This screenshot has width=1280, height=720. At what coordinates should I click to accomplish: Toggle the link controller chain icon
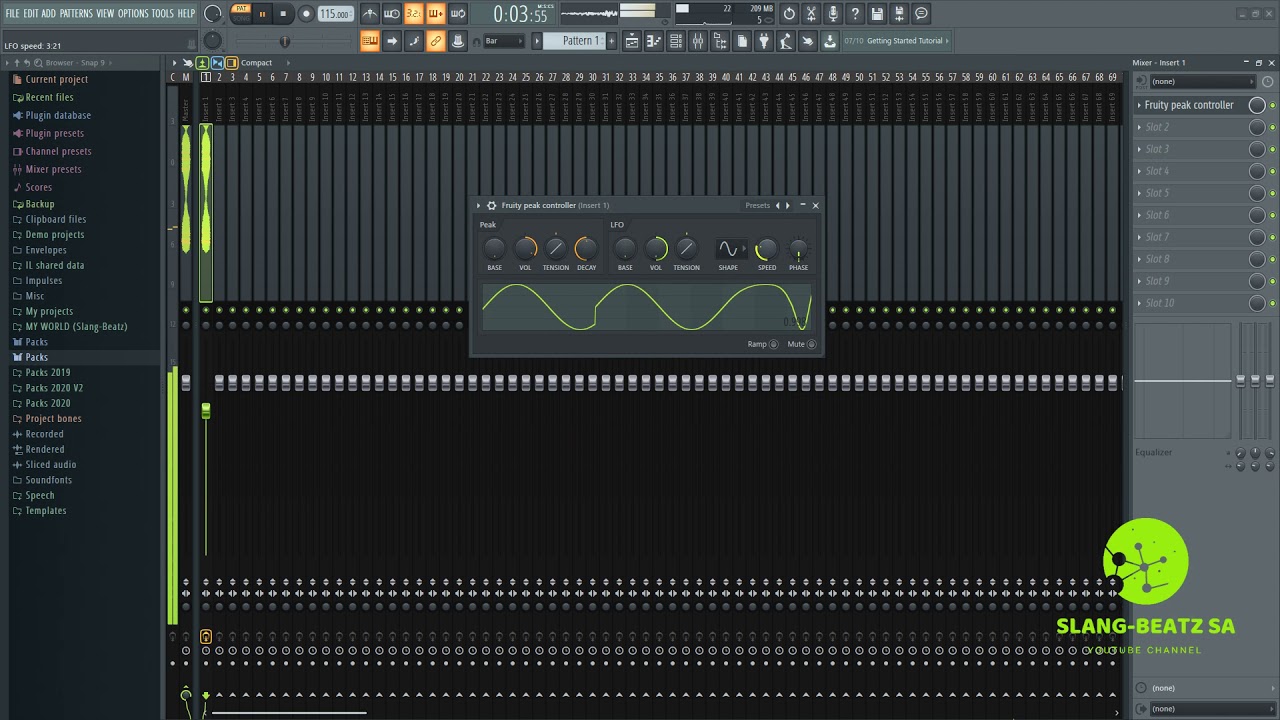click(x=435, y=41)
